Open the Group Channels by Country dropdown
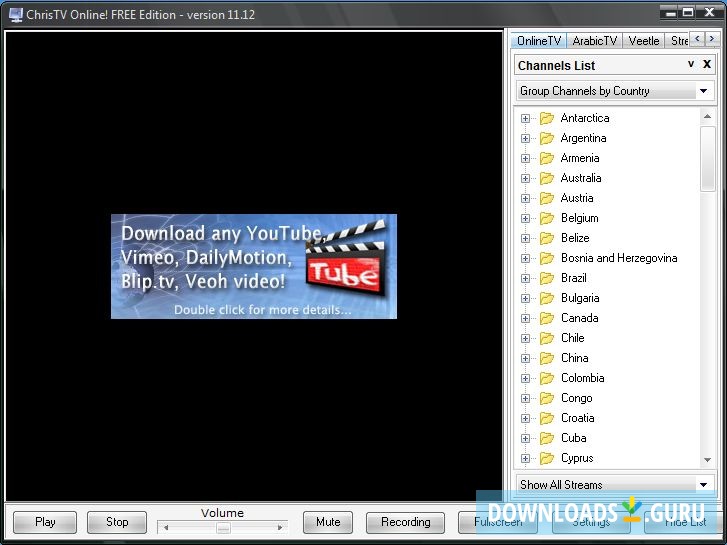 coord(614,90)
